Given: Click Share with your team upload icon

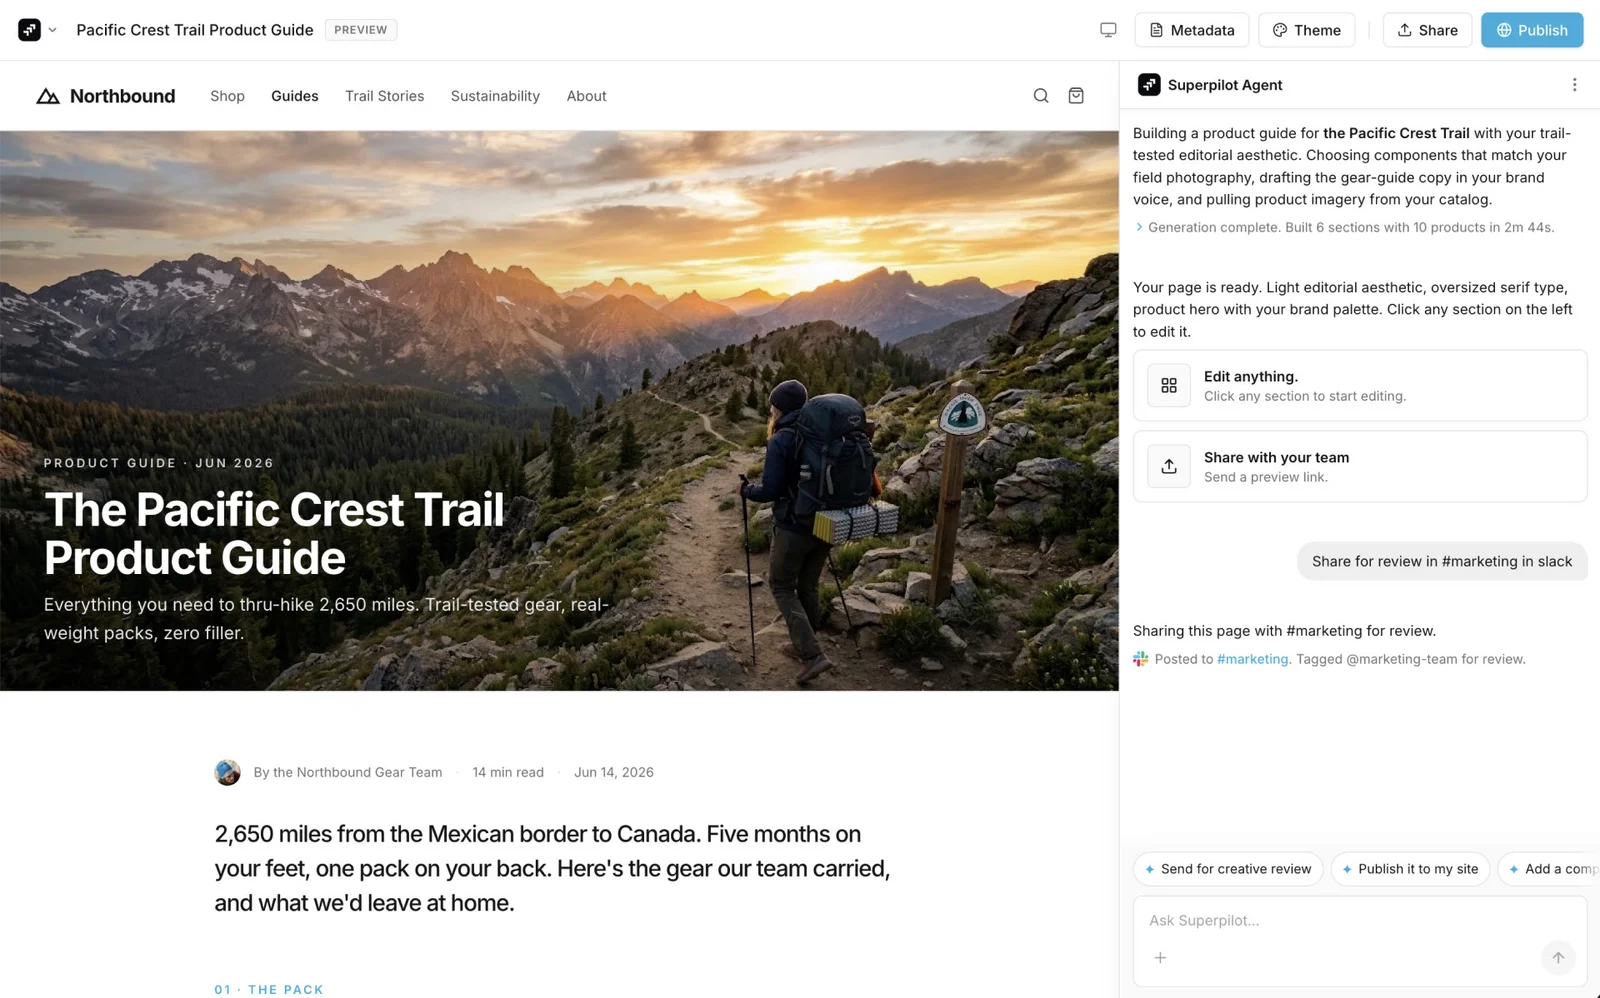Looking at the screenshot, I should point(1169,466).
